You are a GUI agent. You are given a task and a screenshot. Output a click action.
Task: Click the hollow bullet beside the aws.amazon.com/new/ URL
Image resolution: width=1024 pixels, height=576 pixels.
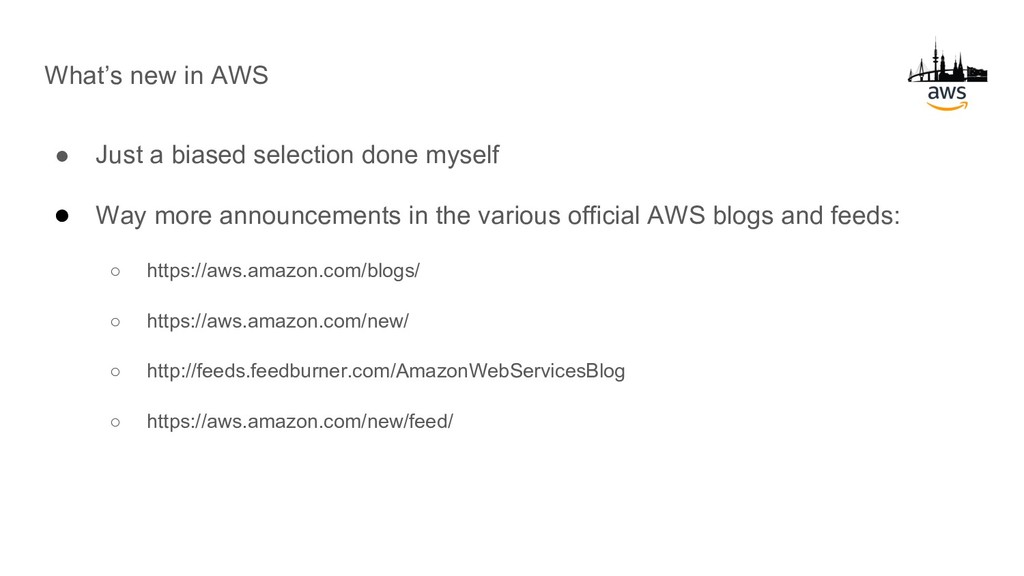pyautogui.click(x=116, y=321)
